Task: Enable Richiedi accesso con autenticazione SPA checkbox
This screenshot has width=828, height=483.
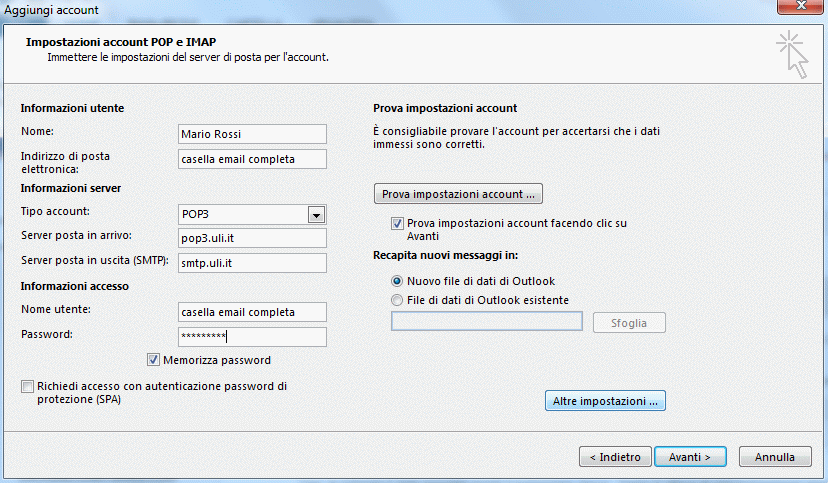Action: tap(26, 386)
